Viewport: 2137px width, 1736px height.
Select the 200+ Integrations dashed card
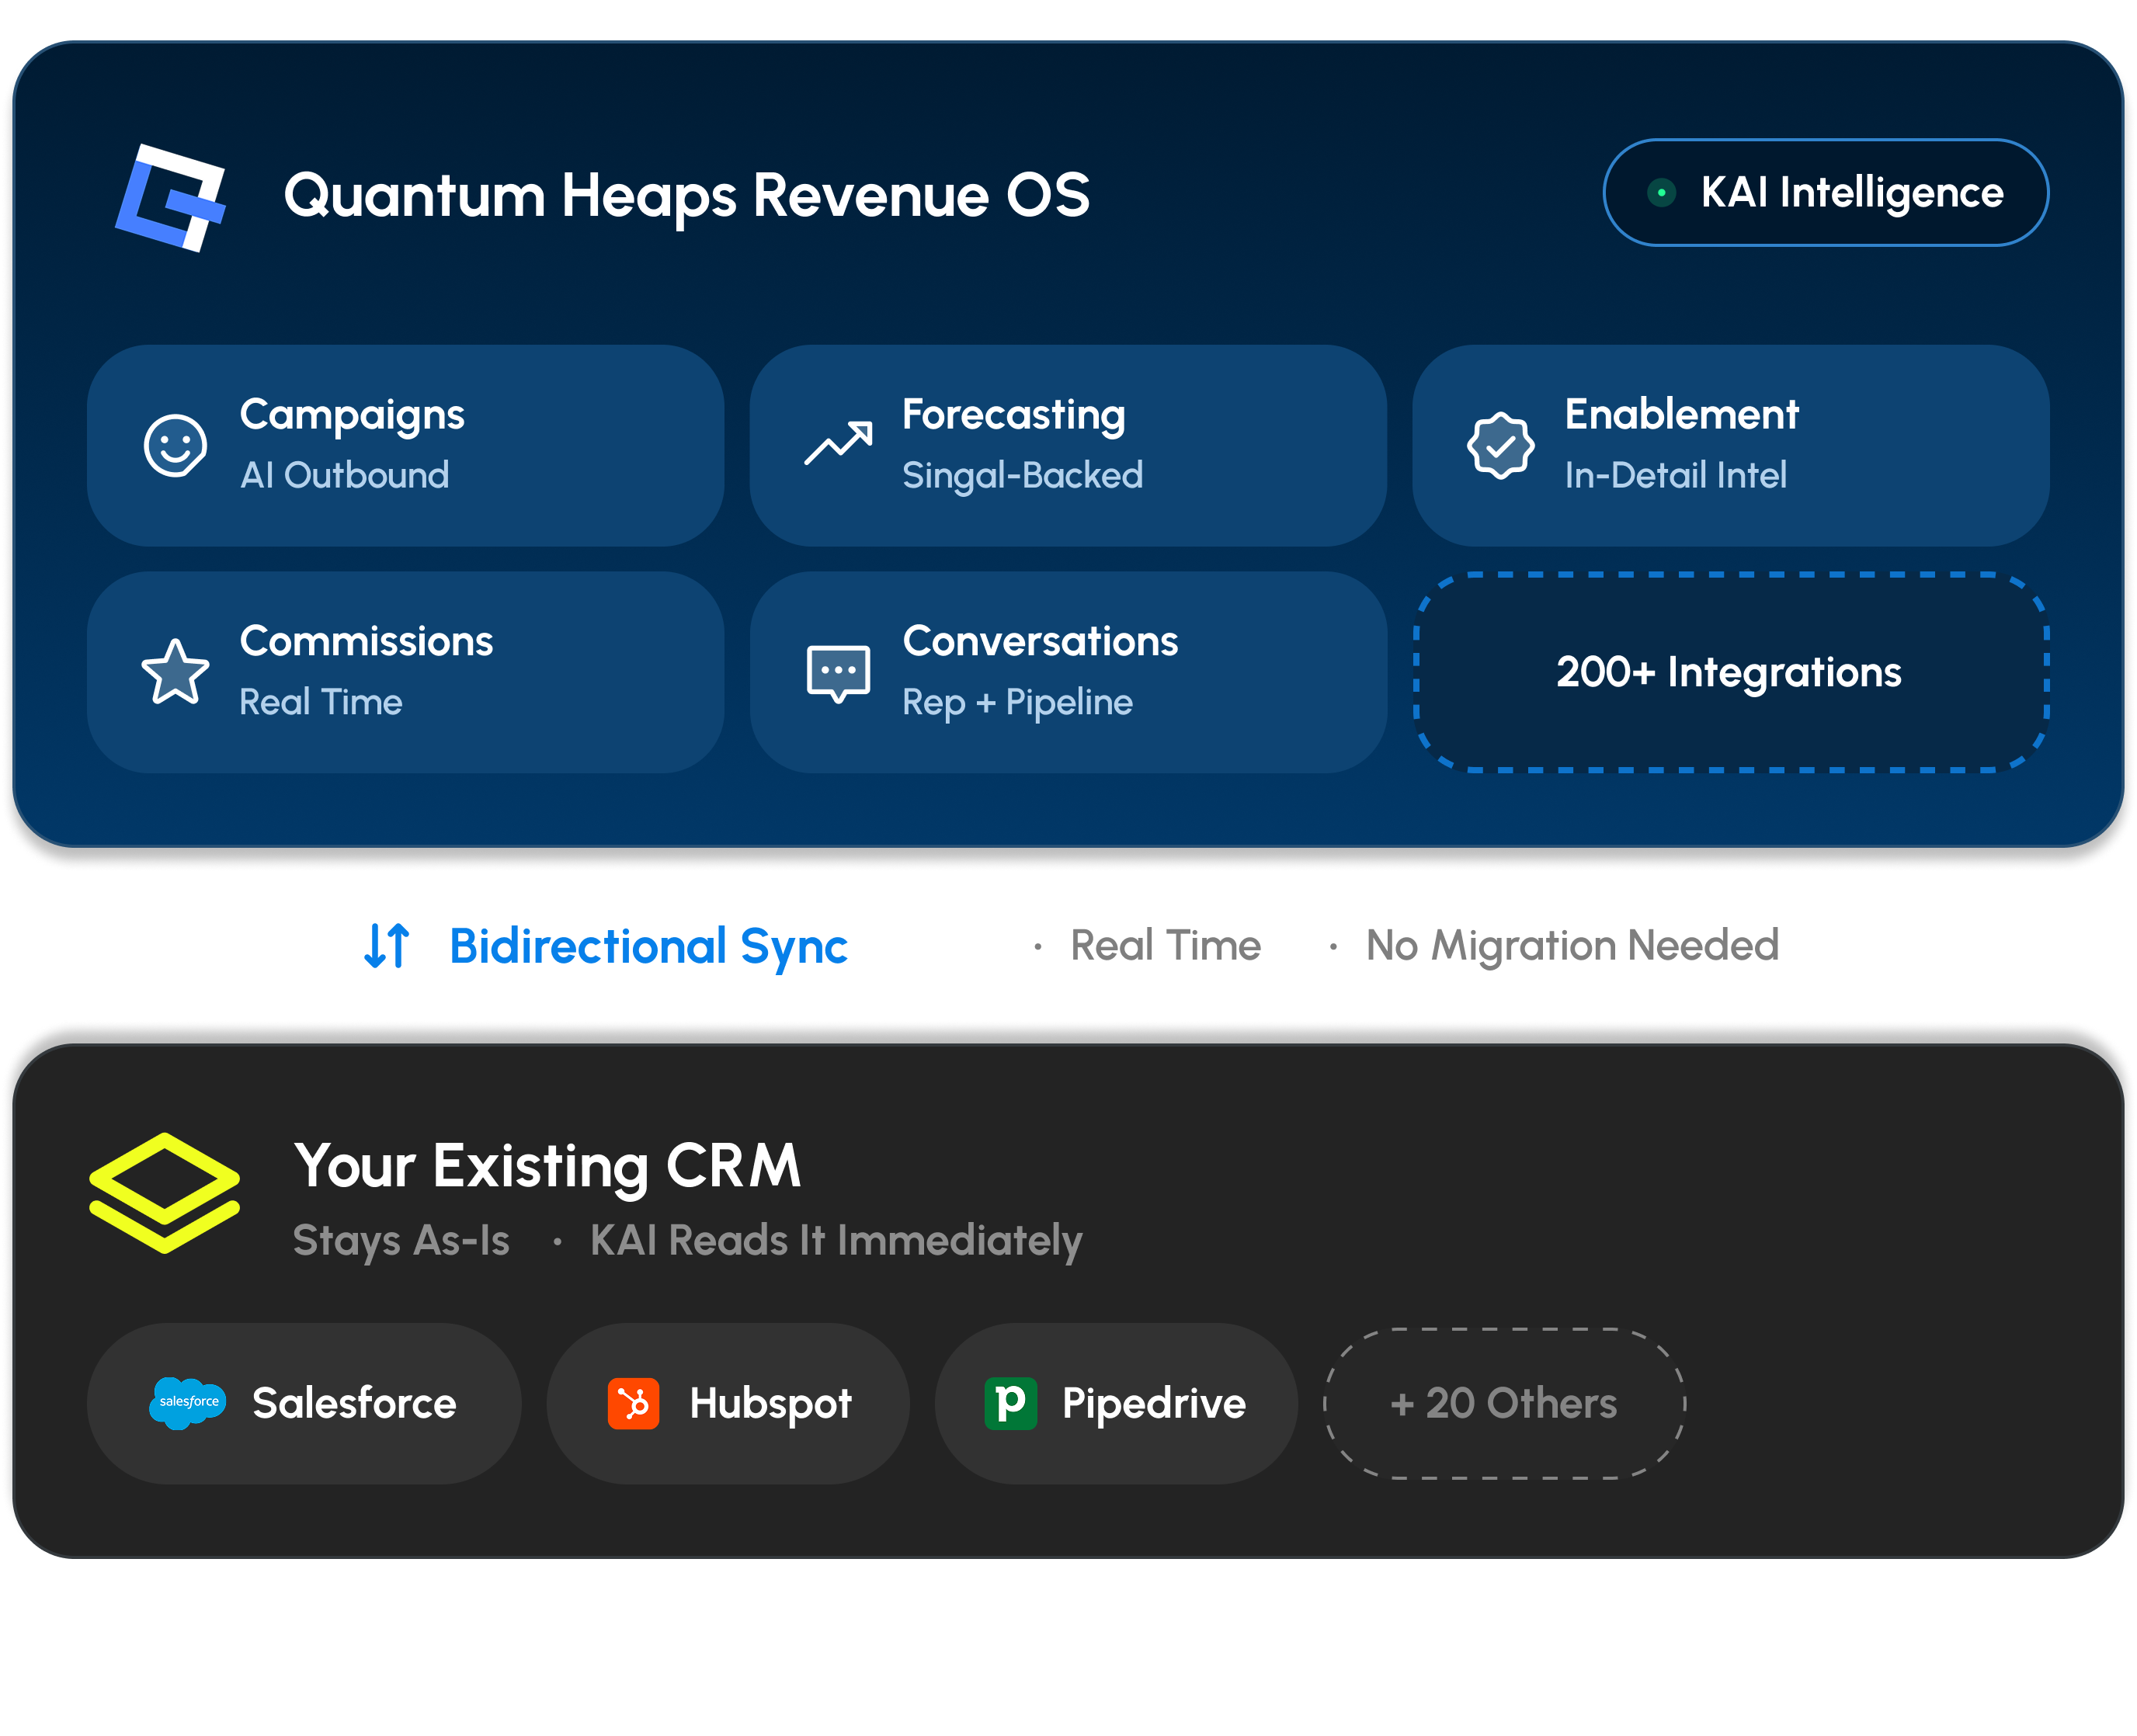point(1730,672)
